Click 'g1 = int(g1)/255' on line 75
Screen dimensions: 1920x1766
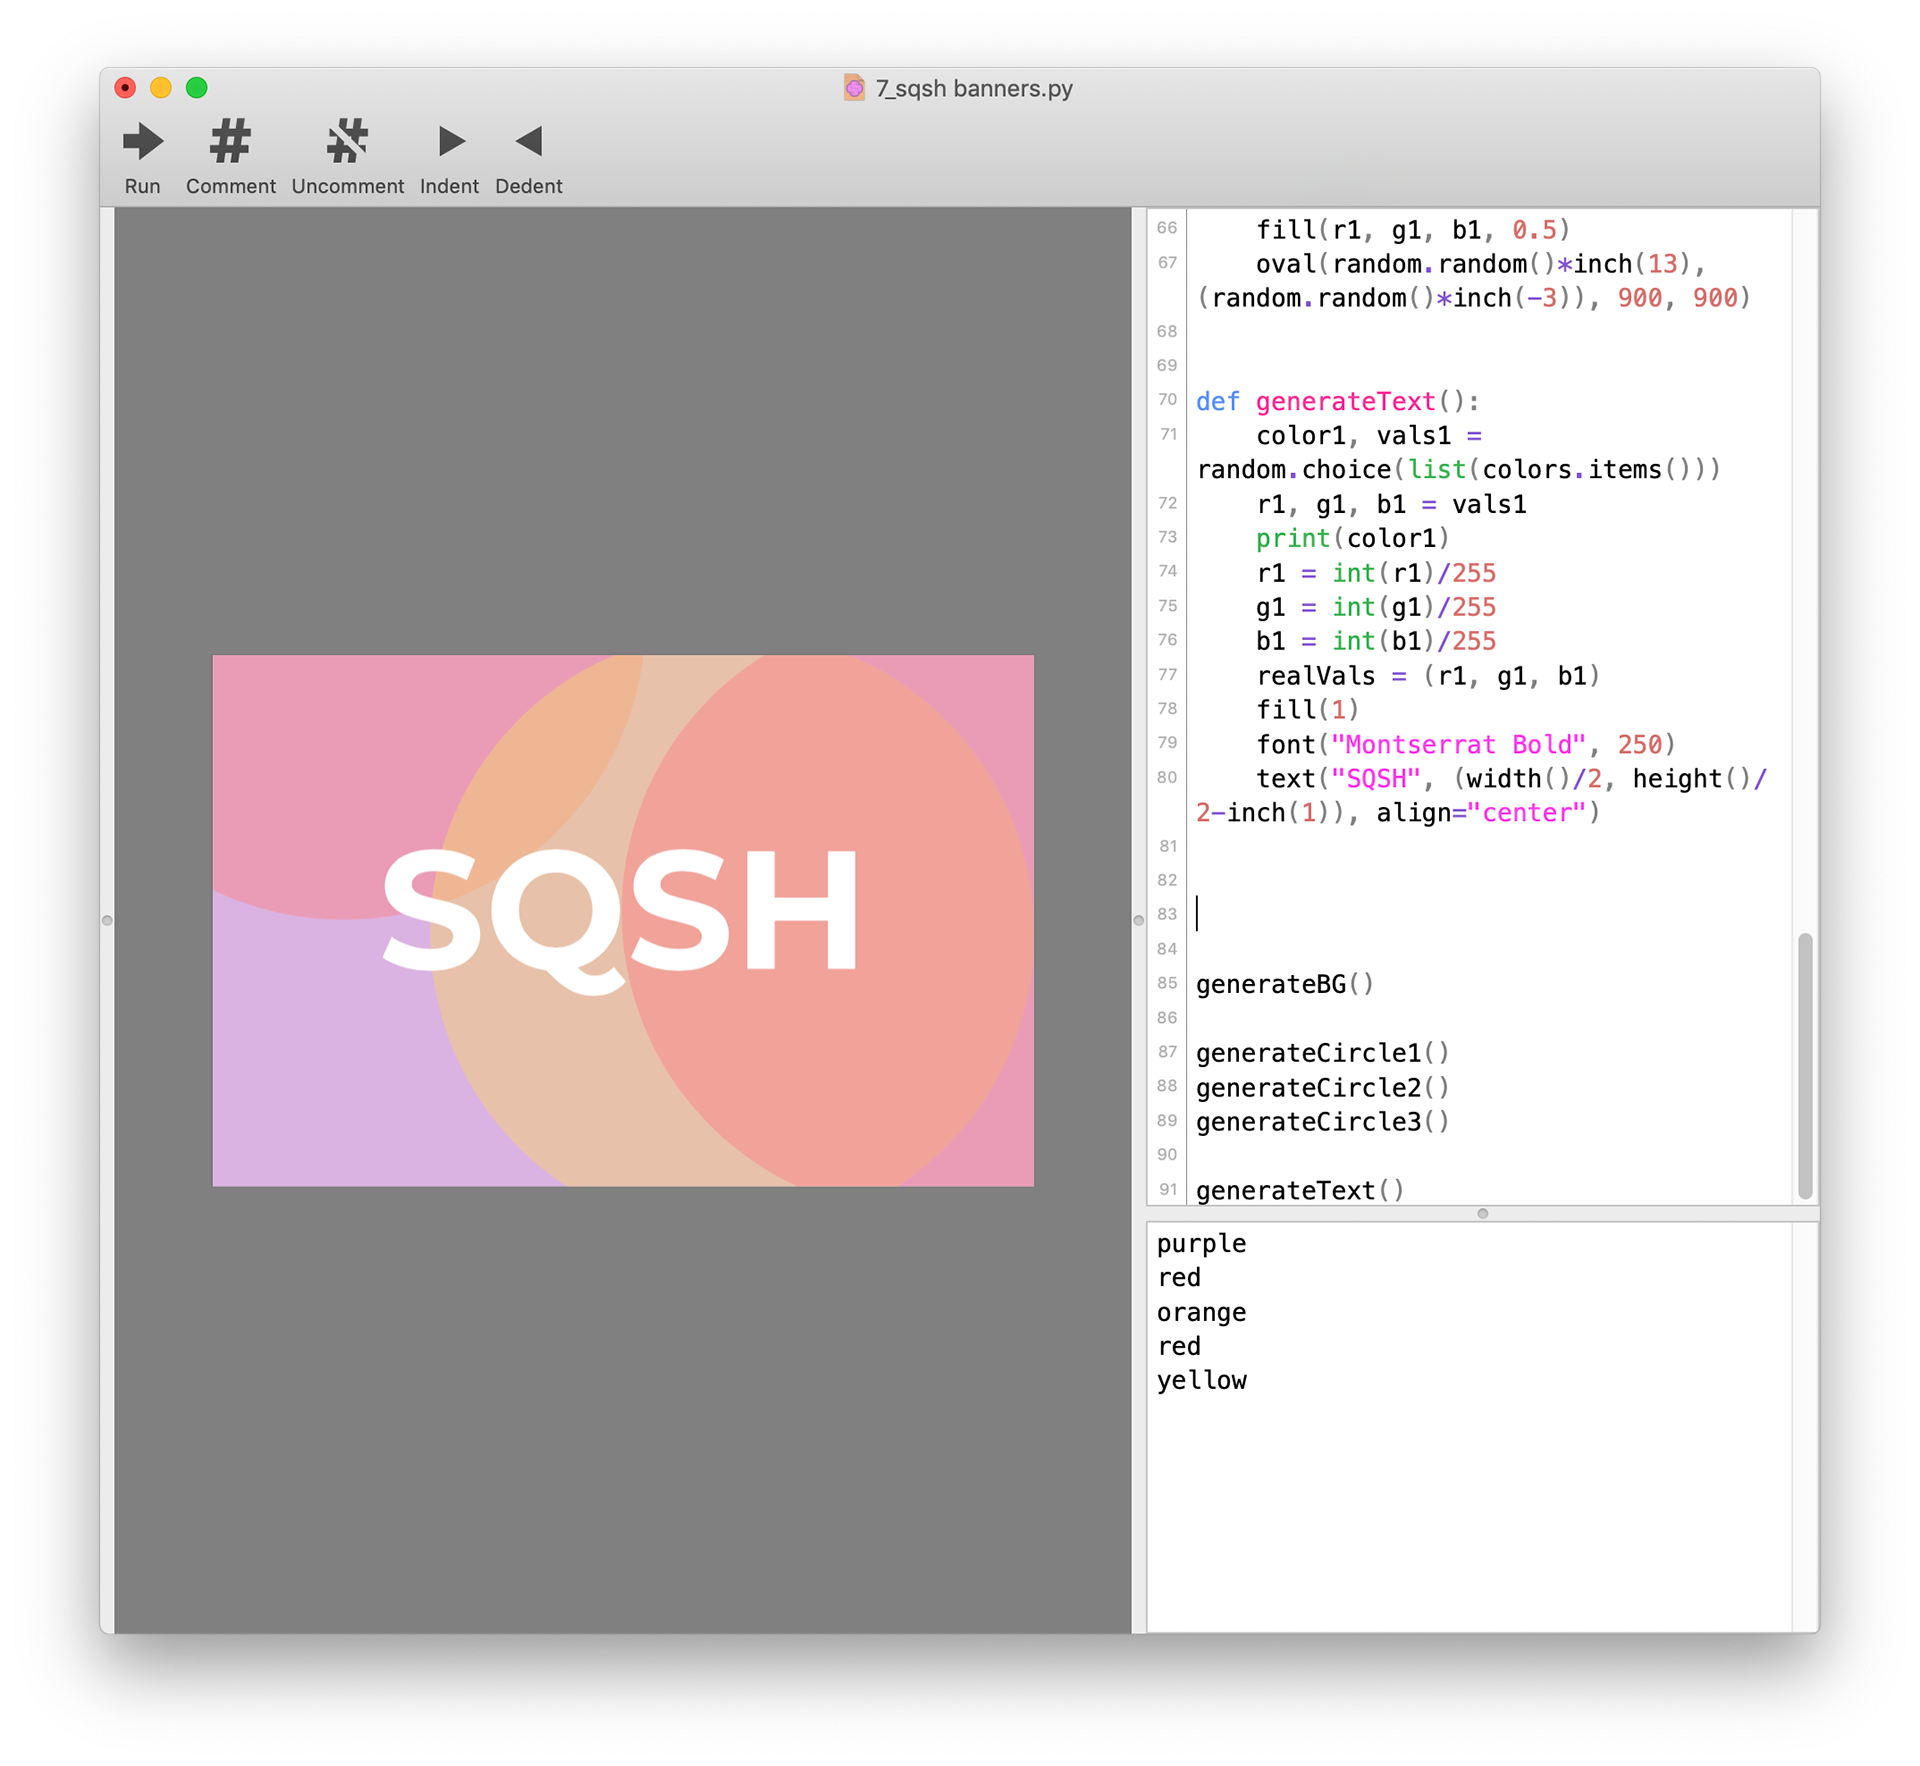click(x=1376, y=607)
